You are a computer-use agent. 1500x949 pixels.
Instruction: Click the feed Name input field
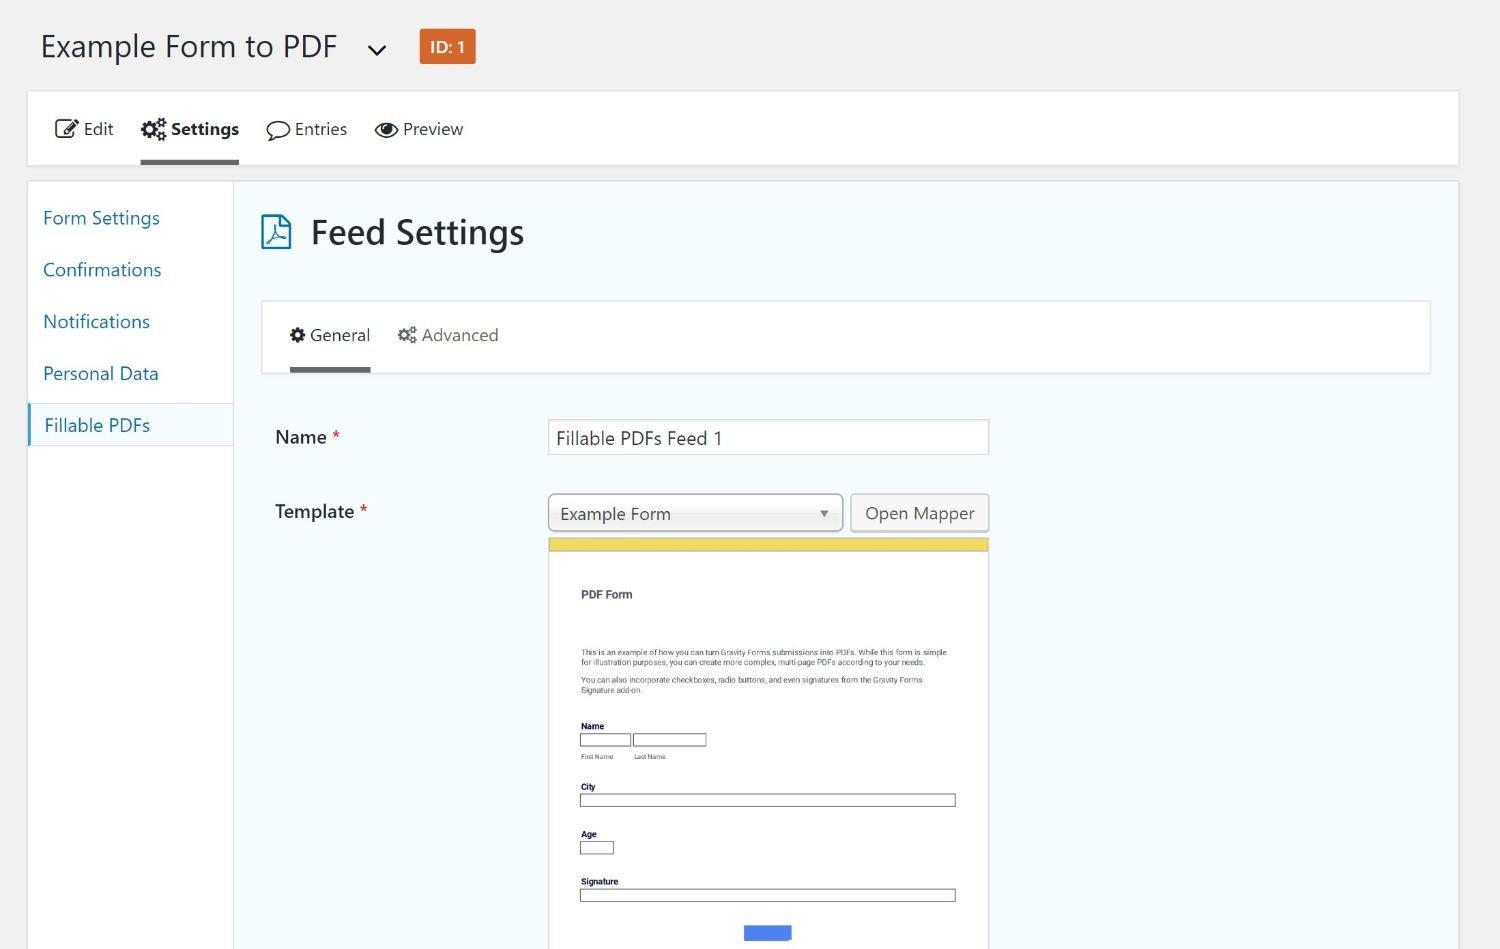pos(767,437)
